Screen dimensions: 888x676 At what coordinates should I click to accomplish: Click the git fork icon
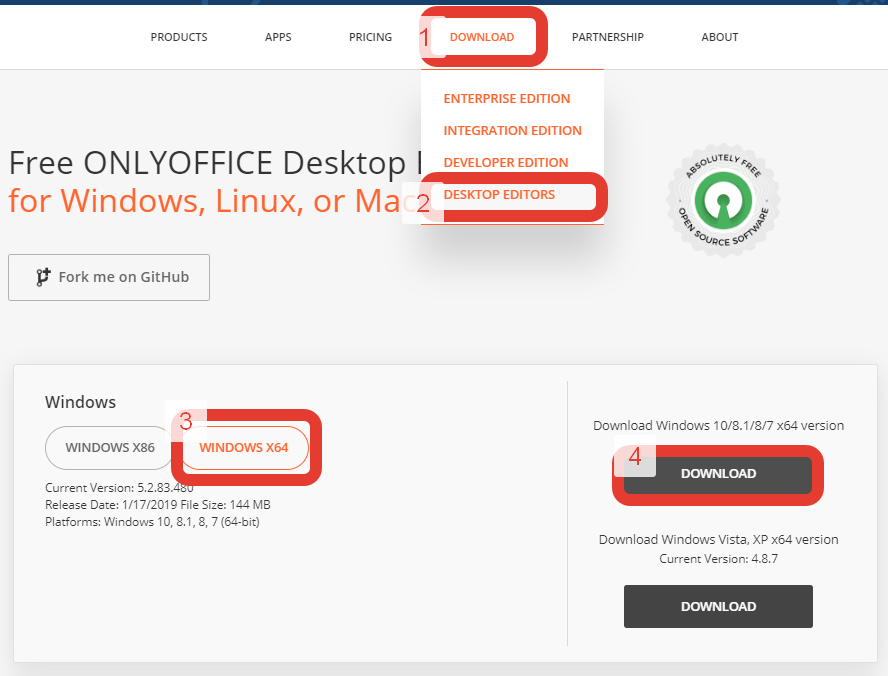coord(43,277)
